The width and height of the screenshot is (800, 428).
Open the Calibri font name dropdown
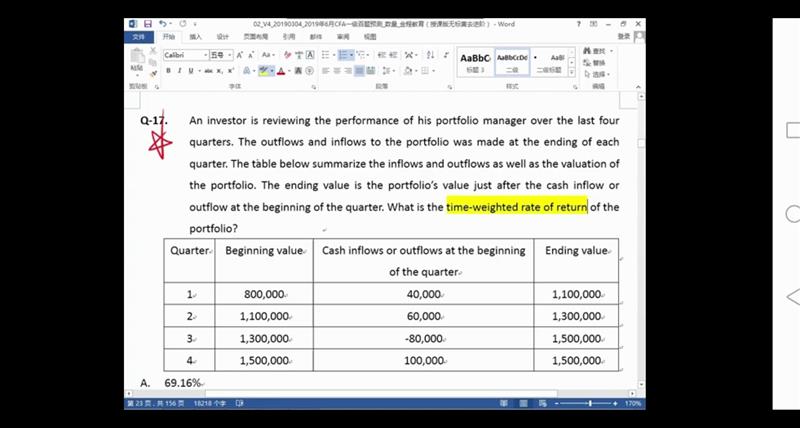click(x=206, y=55)
